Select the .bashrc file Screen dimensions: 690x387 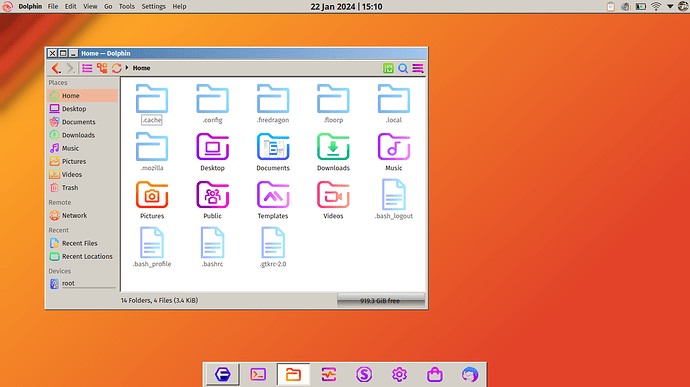click(x=213, y=247)
